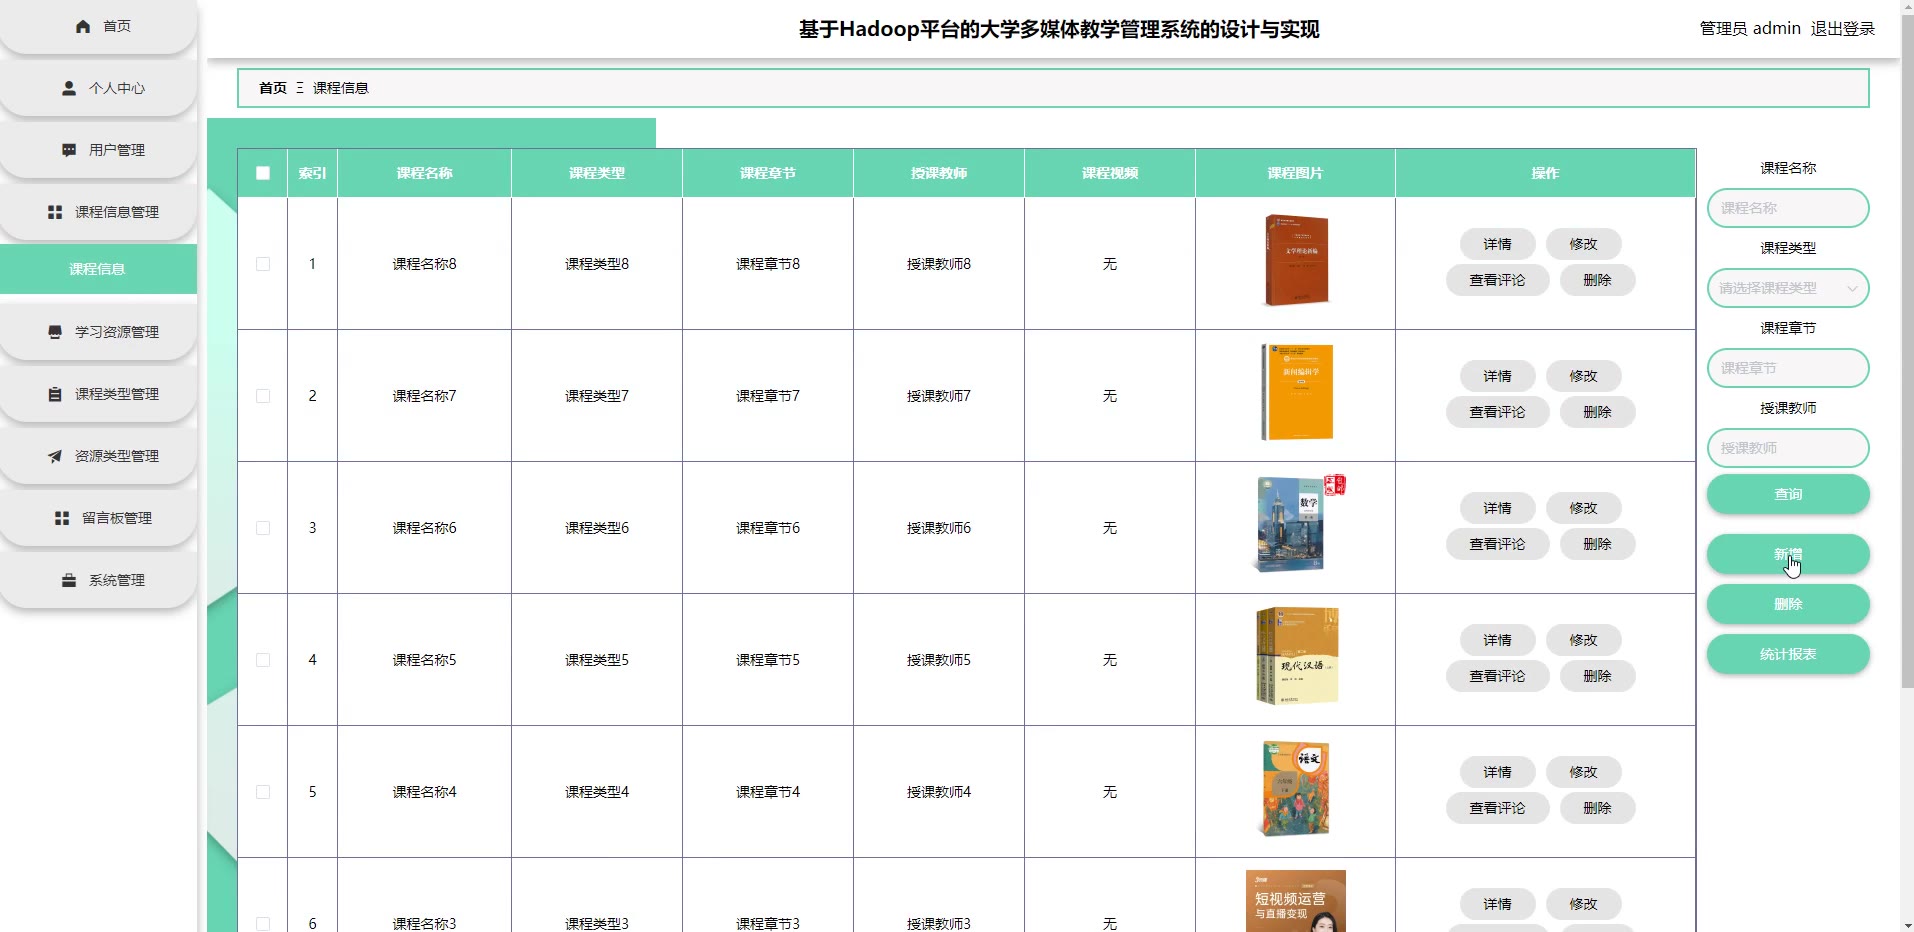Focus the 课程名称 search input field
This screenshot has width=1914, height=932.
(x=1788, y=208)
